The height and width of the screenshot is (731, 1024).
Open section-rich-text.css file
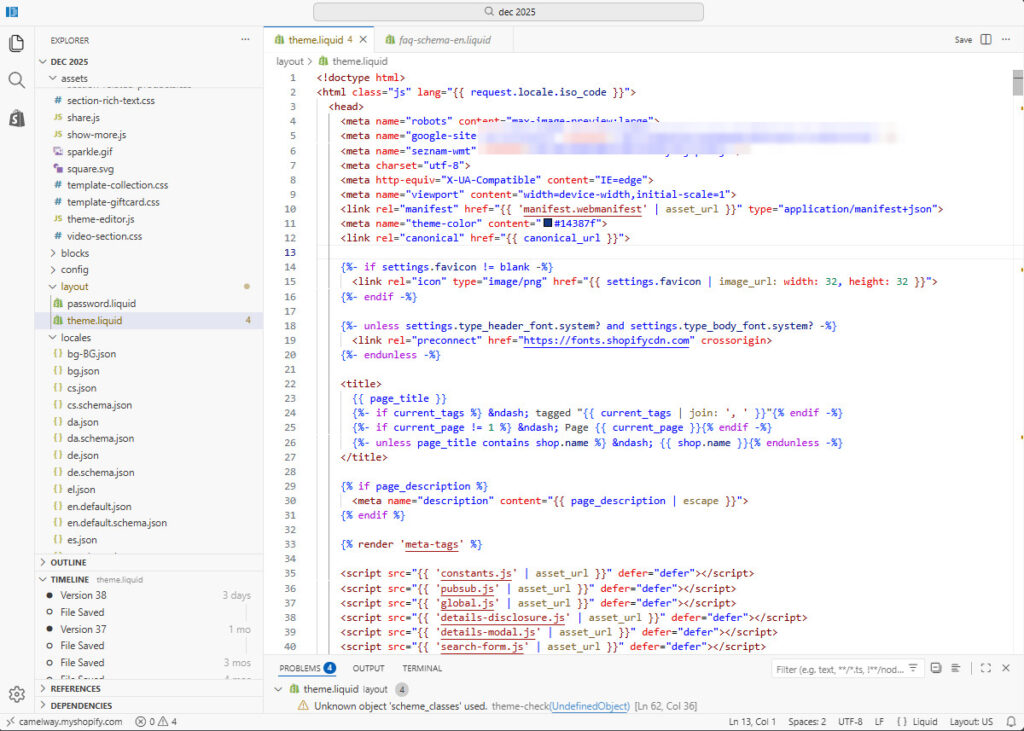110,101
